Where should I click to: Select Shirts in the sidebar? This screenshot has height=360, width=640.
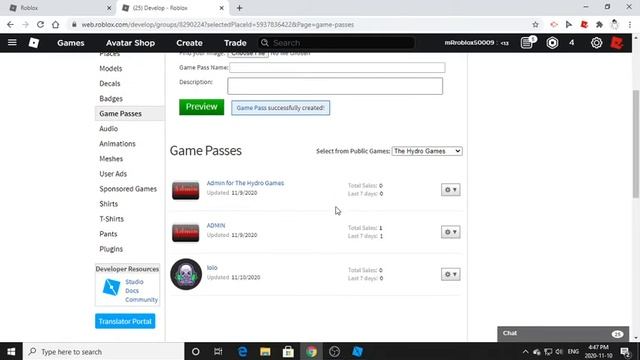(109, 204)
